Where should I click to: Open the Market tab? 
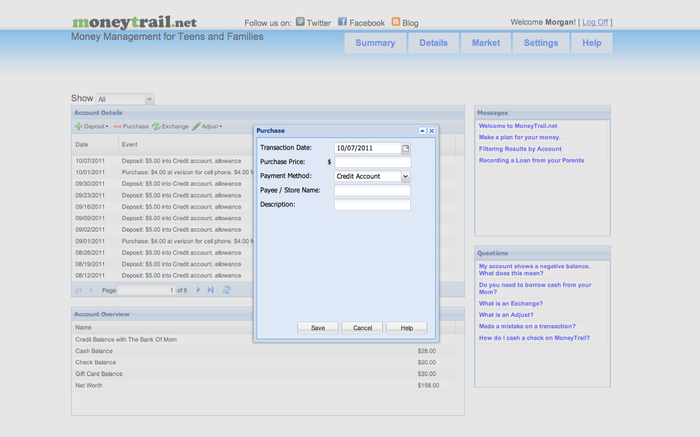[x=486, y=43]
